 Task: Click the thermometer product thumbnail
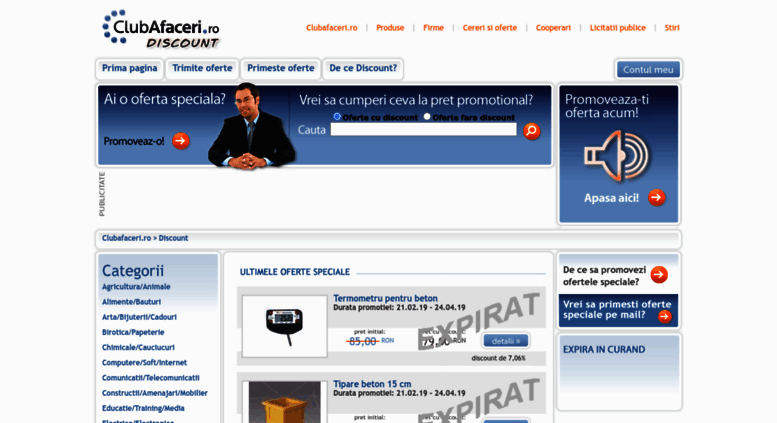point(284,326)
